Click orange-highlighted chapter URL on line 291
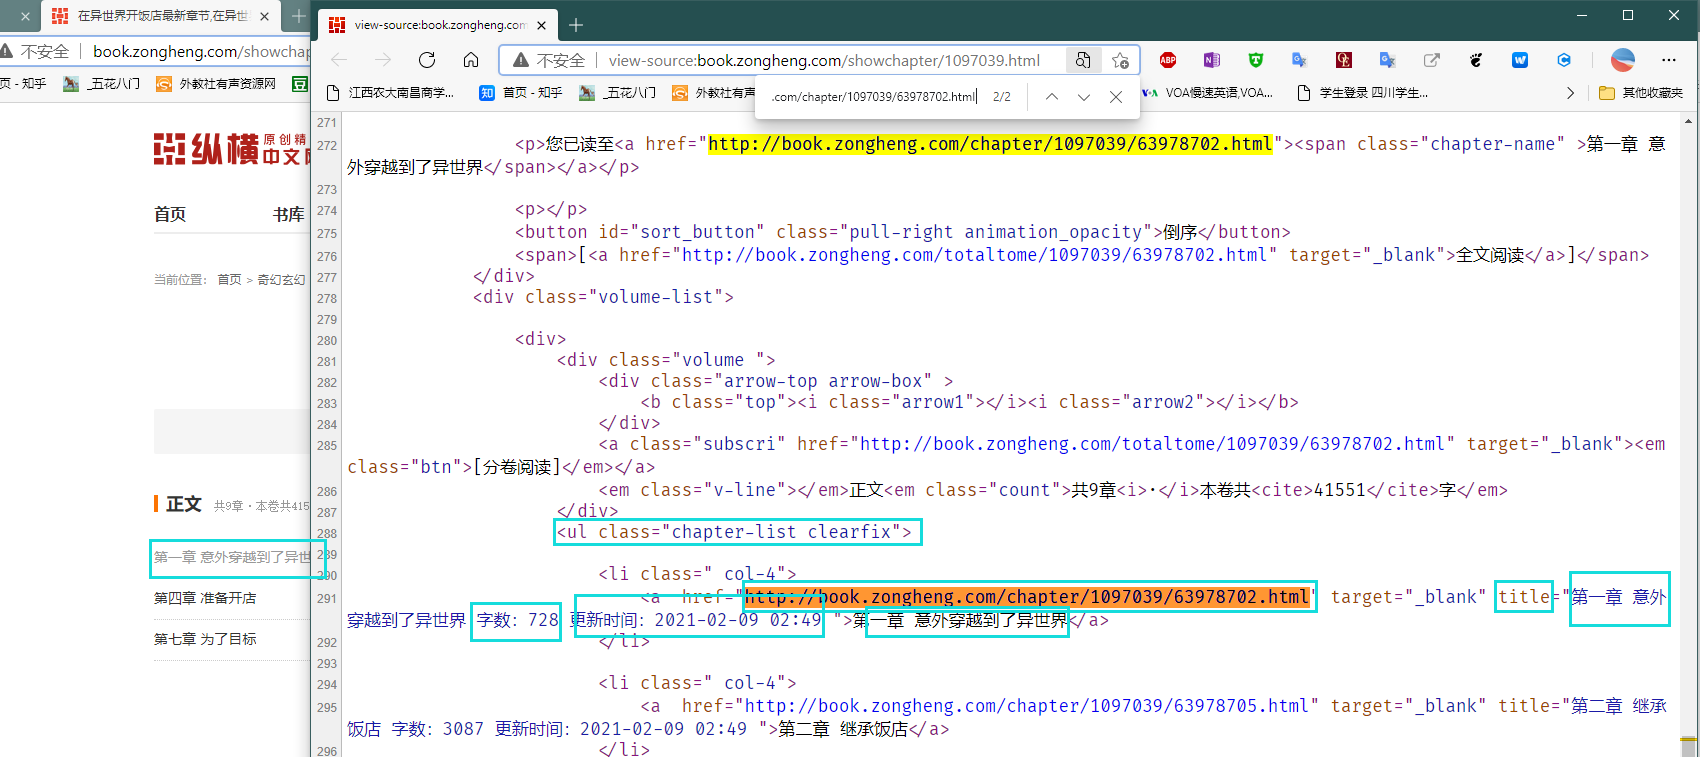The width and height of the screenshot is (1700, 757). (1027, 597)
